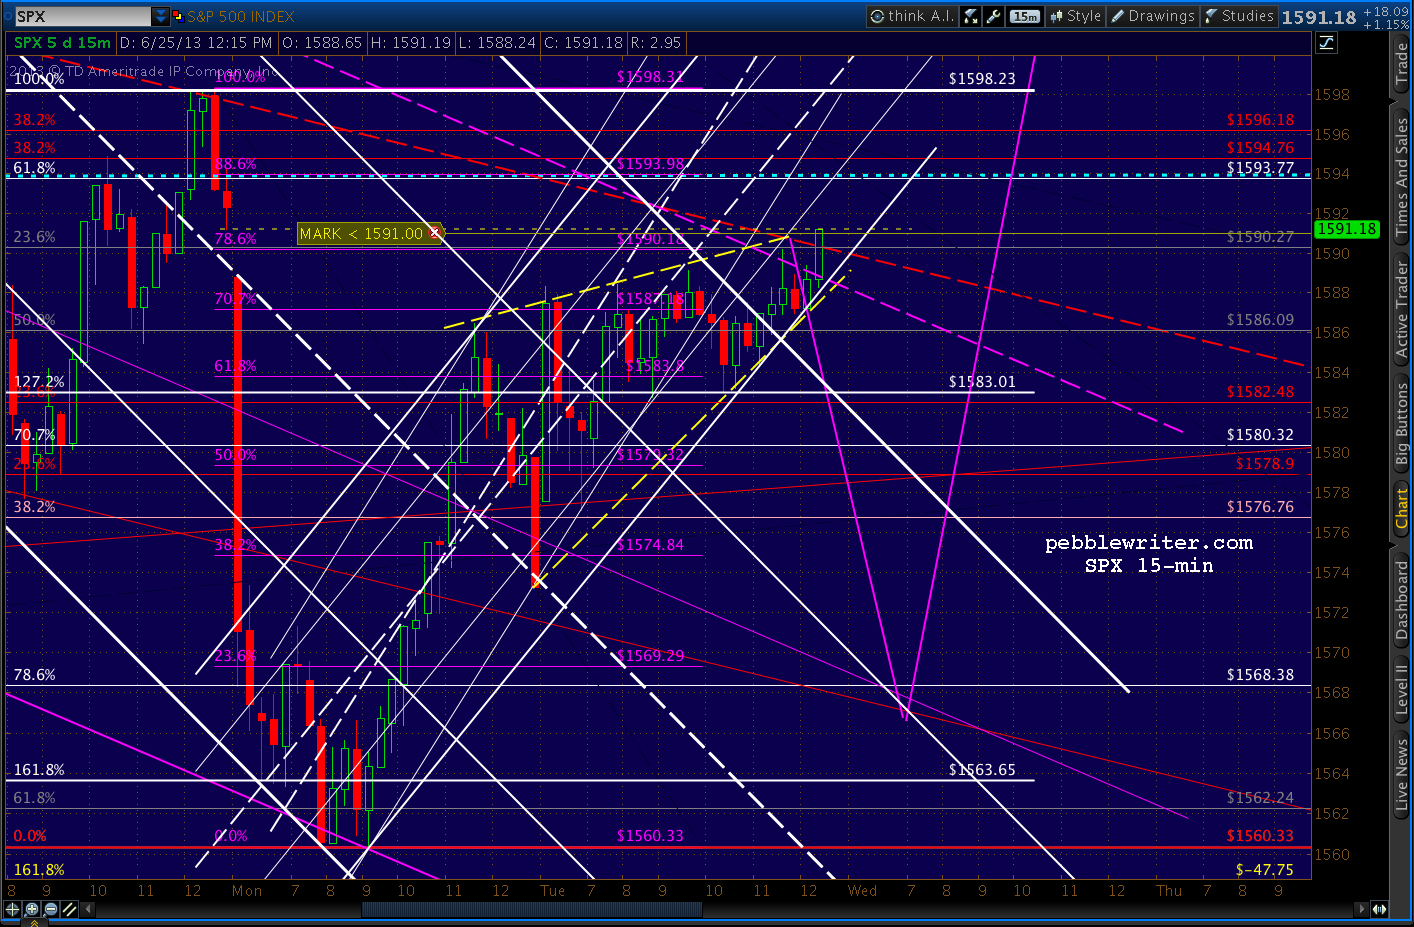Select the Chart sidebar tab

1402,509
